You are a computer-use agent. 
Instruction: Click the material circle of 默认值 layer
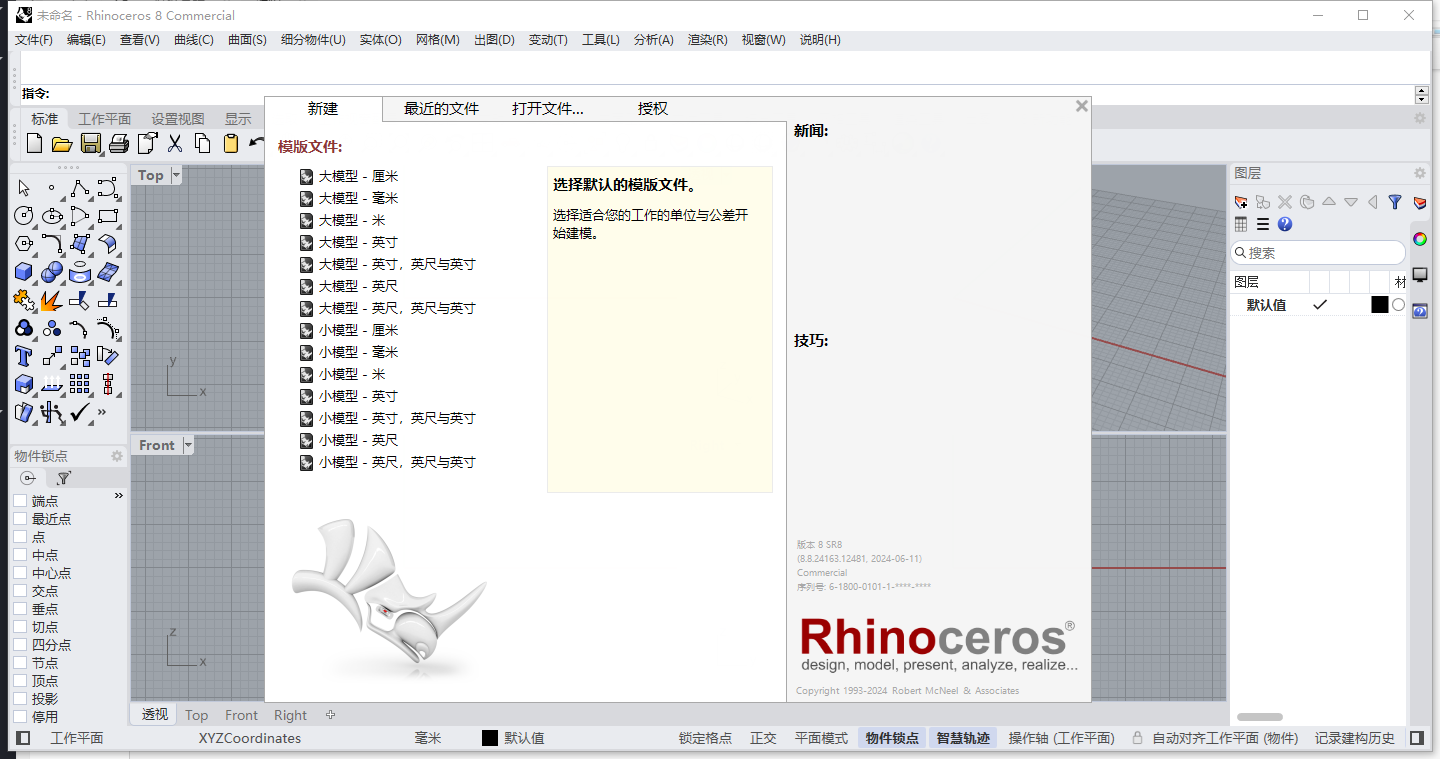pos(1398,305)
